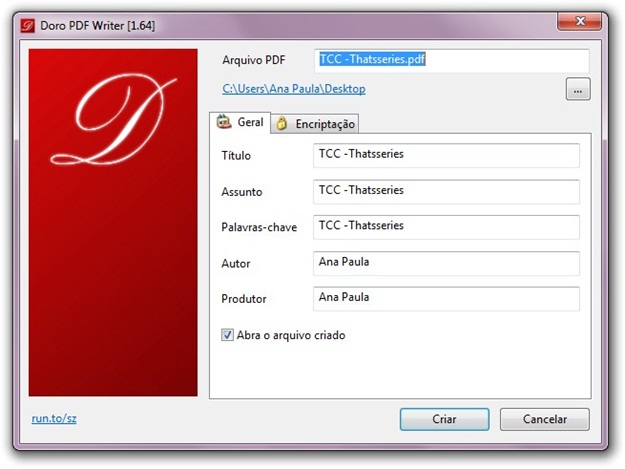
Task: Click the Arquivo PDF filename field
Action: 452,61
